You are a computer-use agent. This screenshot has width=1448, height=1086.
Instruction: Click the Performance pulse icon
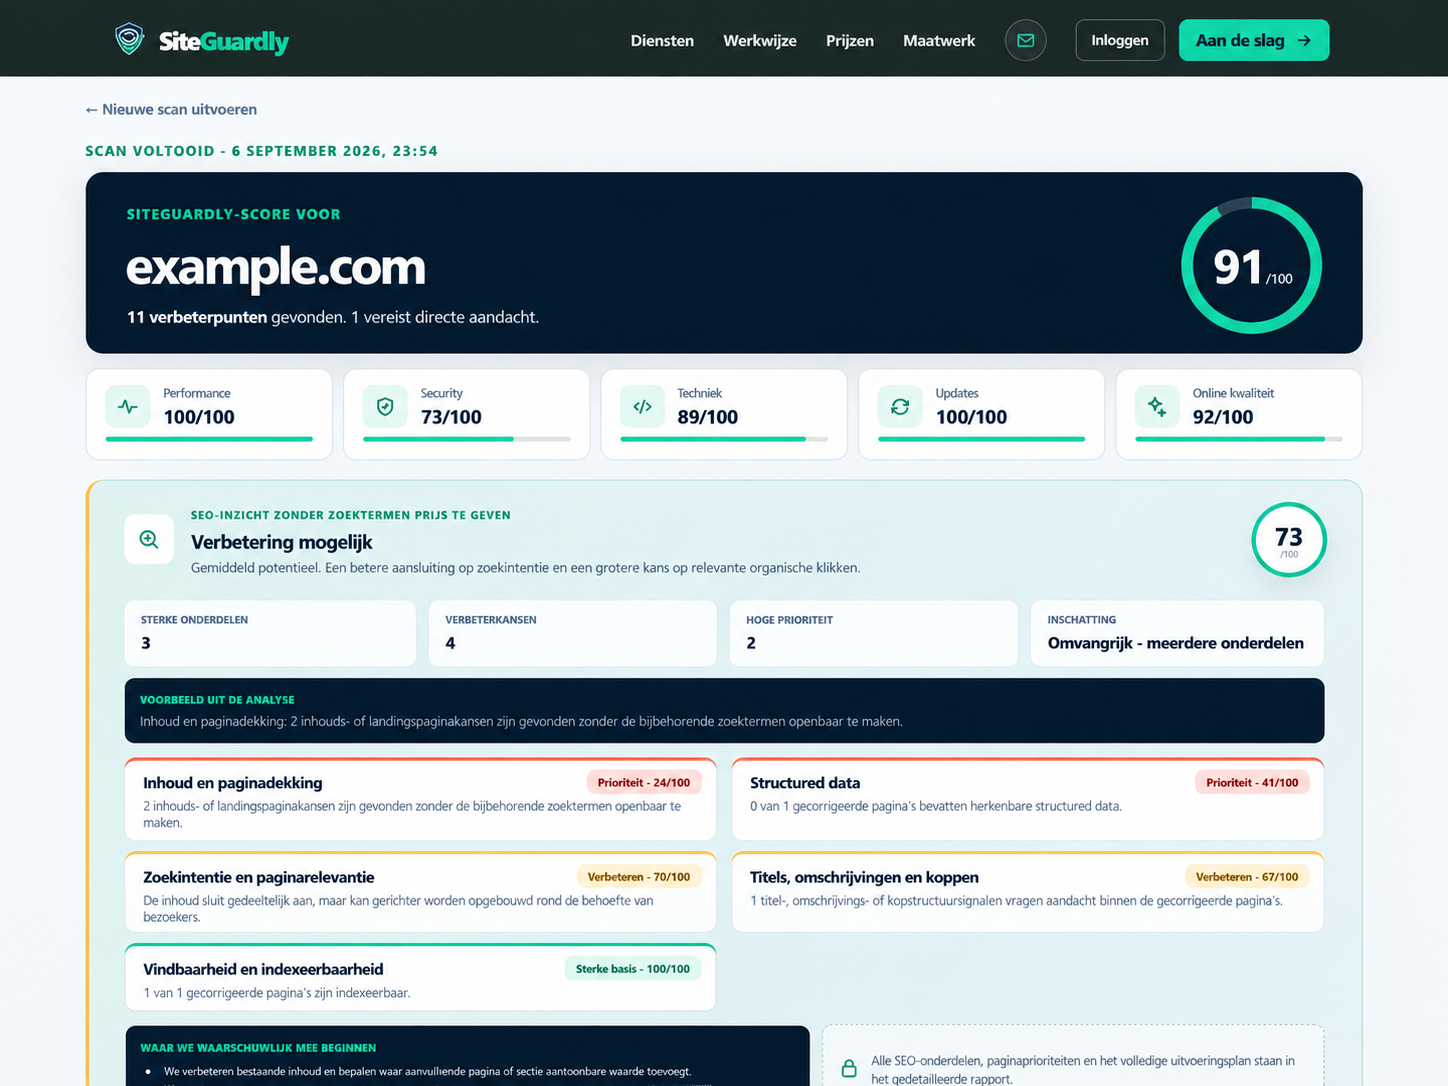128,407
